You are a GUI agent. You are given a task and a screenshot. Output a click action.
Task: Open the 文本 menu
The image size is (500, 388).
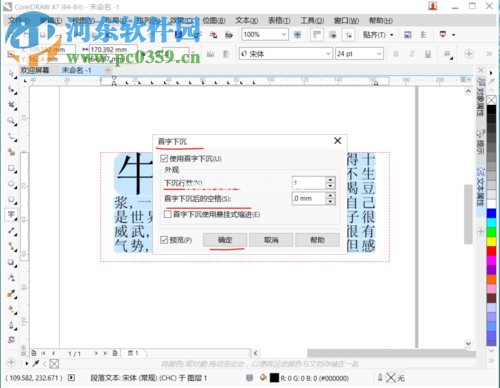(246, 21)
